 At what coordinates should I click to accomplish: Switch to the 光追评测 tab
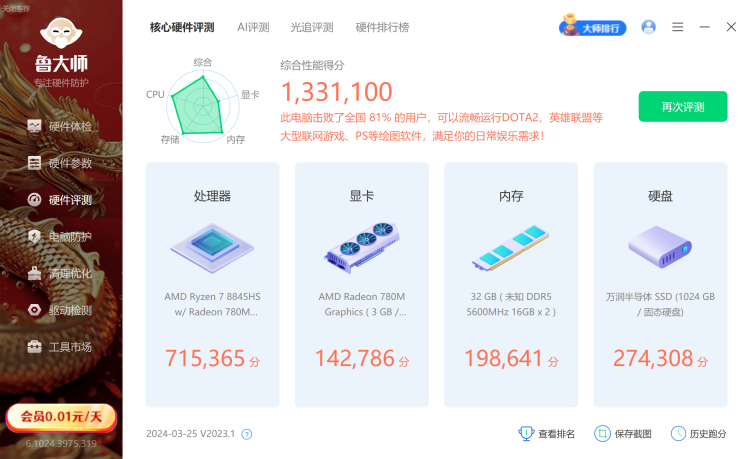click(312, 27)
